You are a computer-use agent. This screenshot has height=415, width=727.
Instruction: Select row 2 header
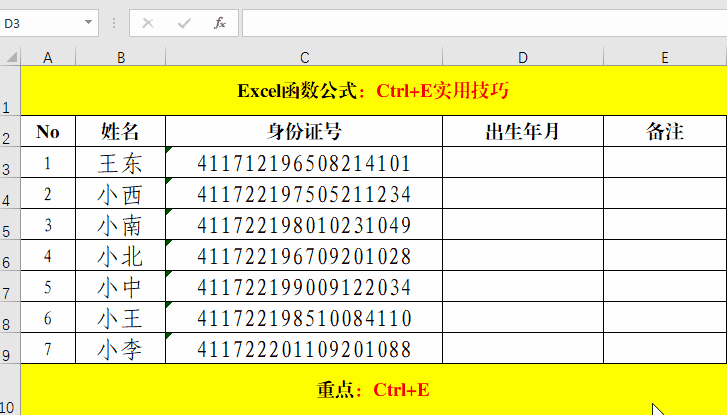[10, 131]
